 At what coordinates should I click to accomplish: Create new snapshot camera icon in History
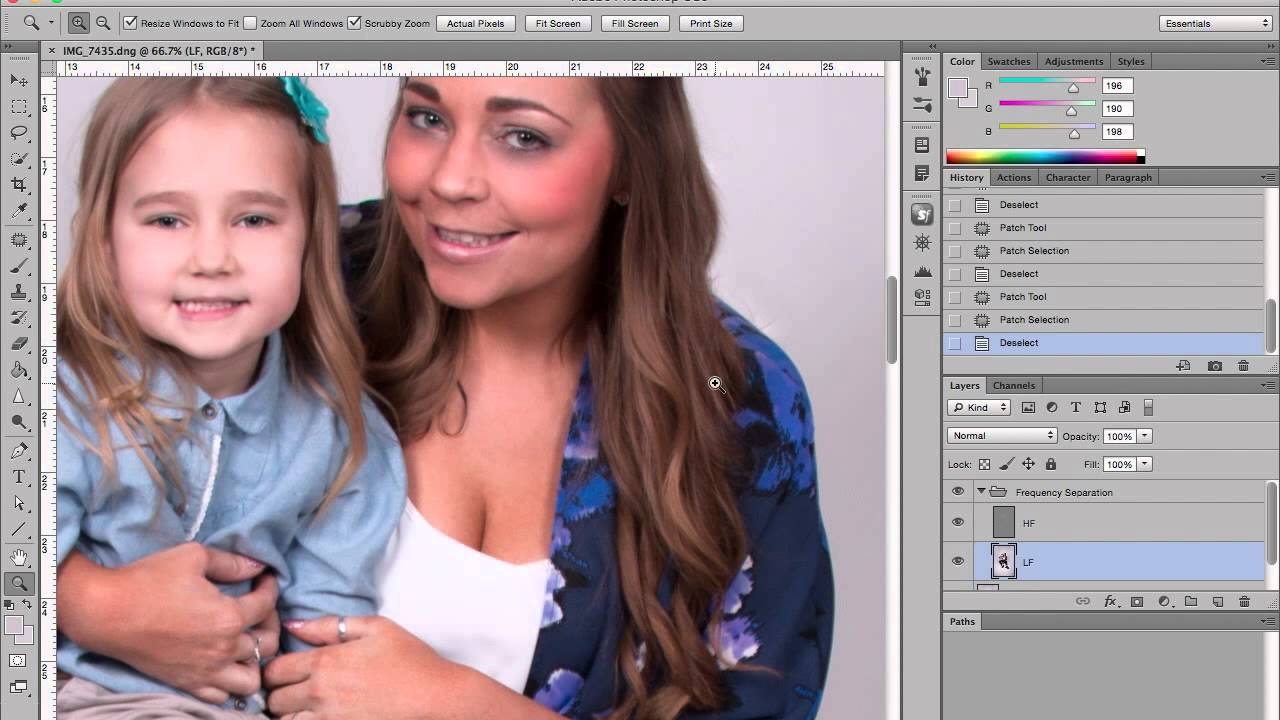1215,366
